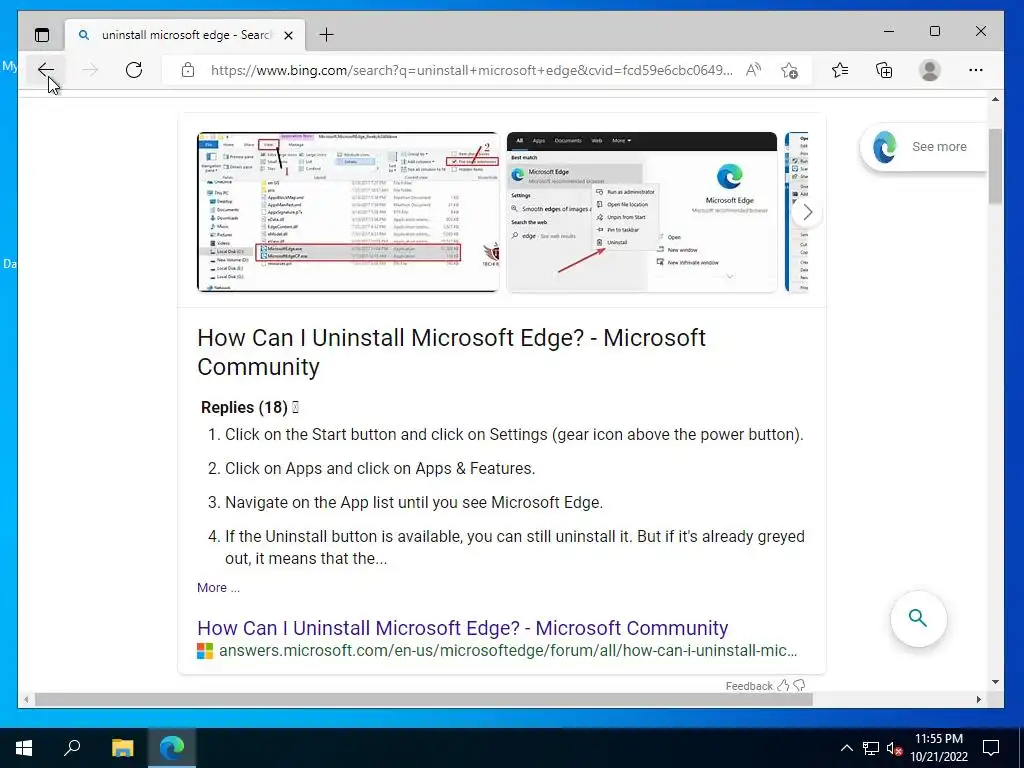1024x768 pixels.
Task: Open the Collections icon
Action: tap(884, 70)
